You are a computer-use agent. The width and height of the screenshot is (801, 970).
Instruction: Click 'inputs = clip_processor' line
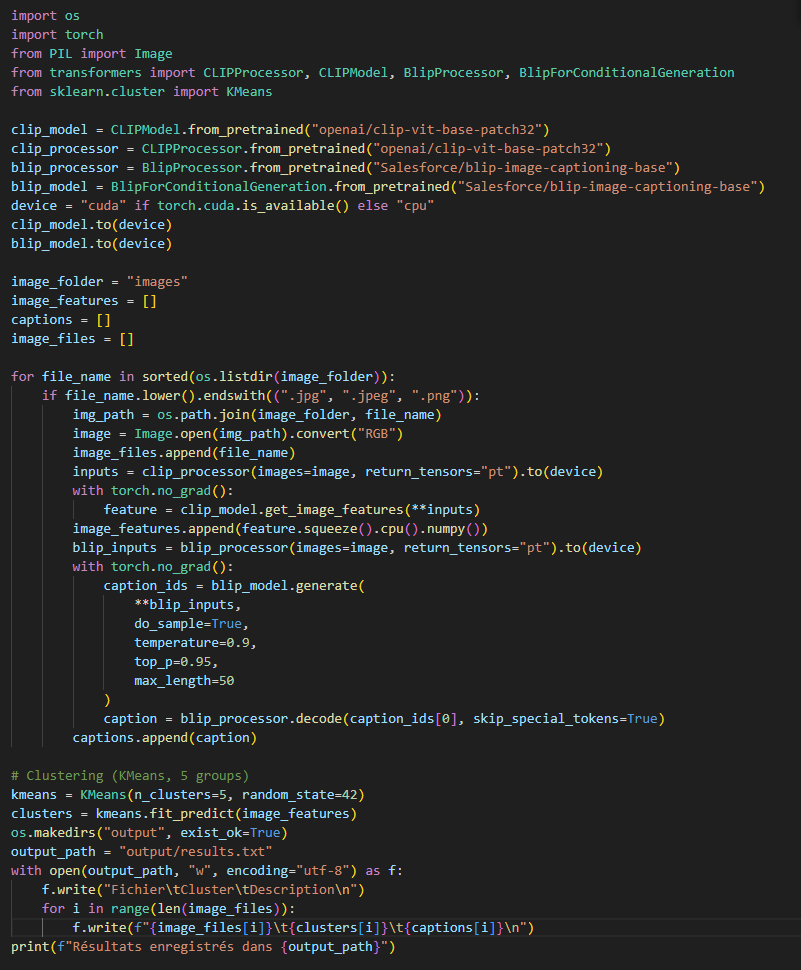338,472
